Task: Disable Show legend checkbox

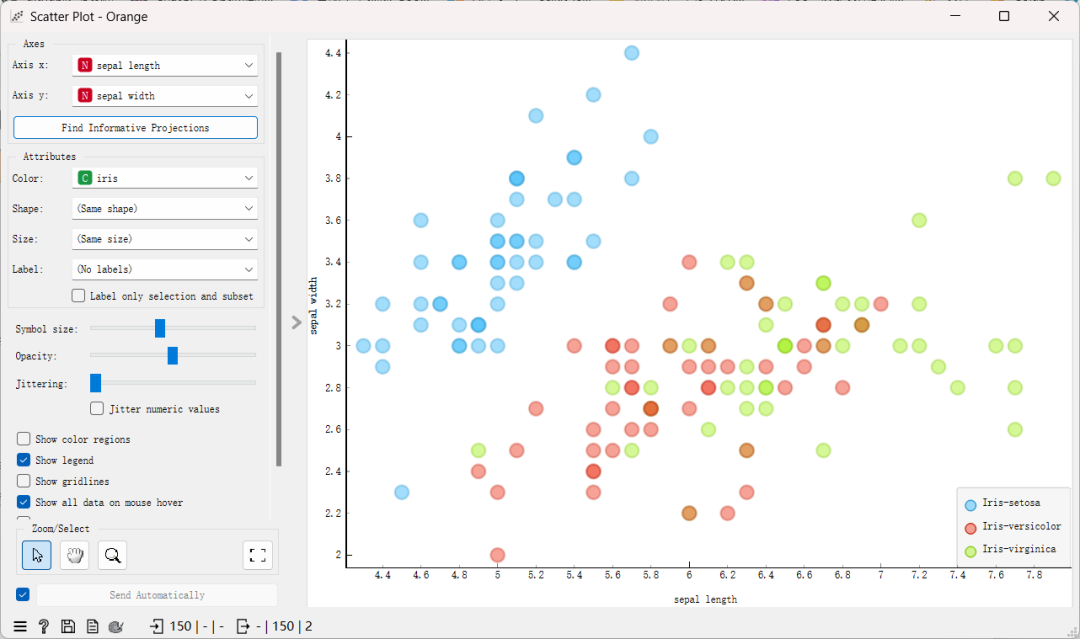Action: (23, 459)
